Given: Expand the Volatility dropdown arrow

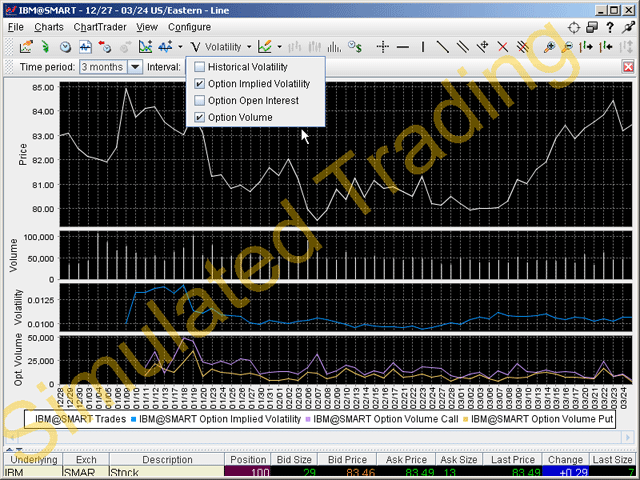Looking at the screenshot, I should [249, 47].
